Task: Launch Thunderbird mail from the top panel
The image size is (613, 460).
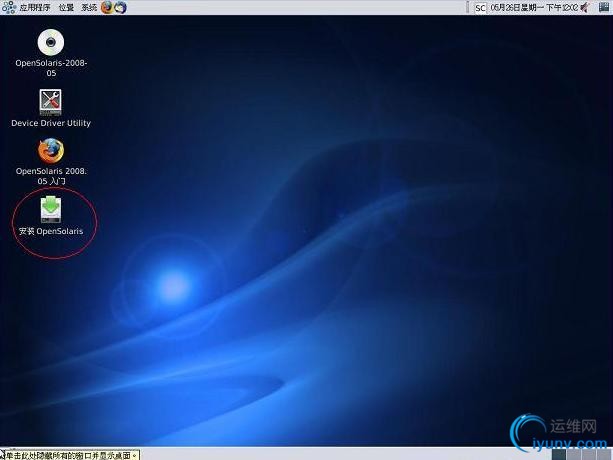Action: (x=120, y=7)
